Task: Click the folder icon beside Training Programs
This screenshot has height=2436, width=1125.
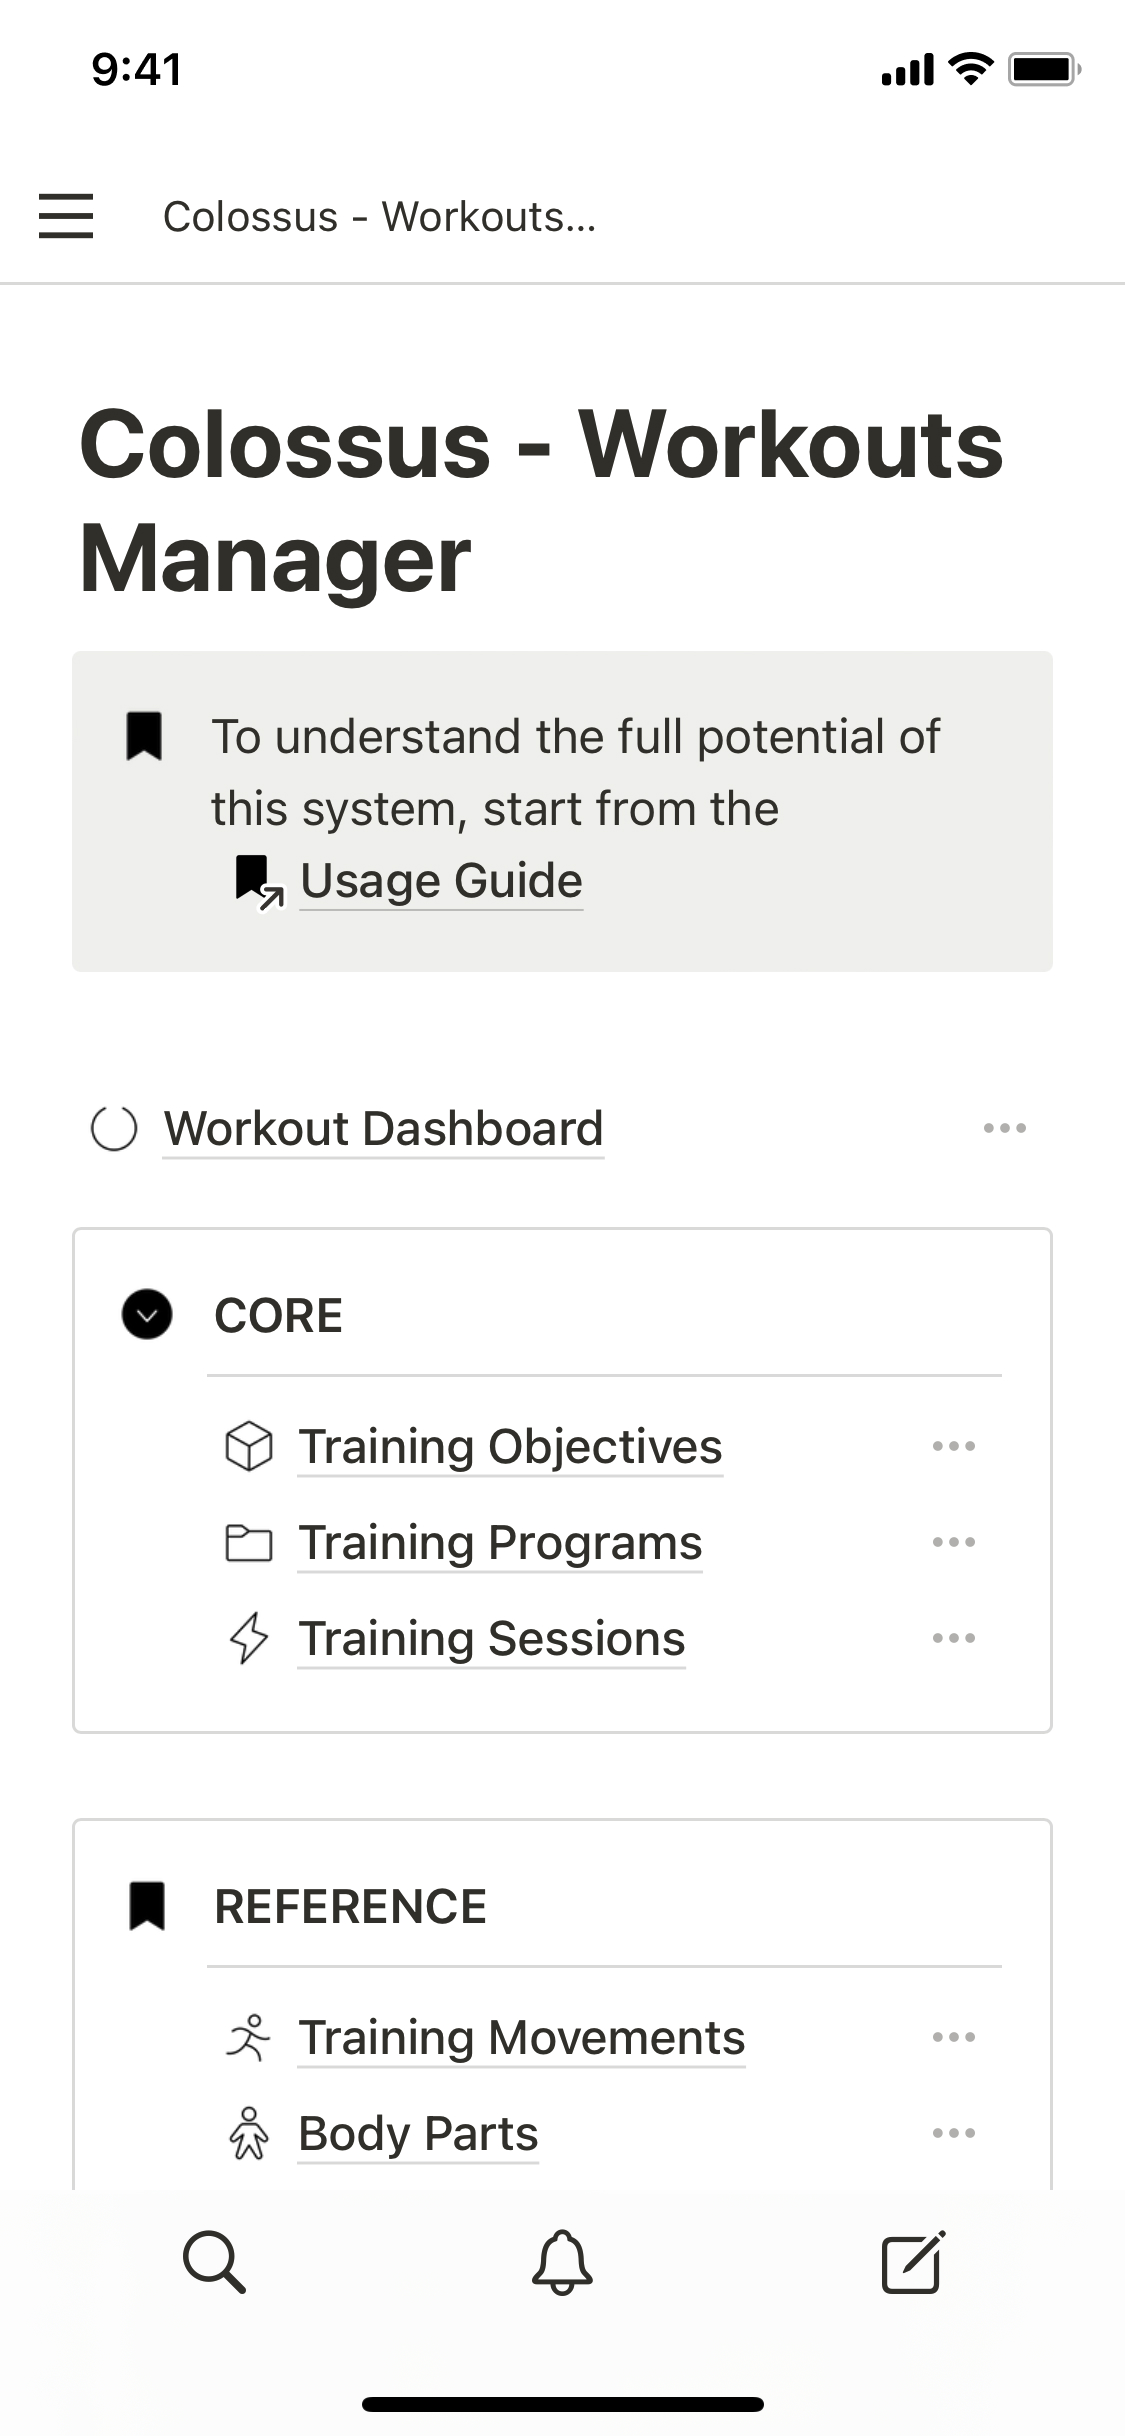Action: pos(249,1542)
